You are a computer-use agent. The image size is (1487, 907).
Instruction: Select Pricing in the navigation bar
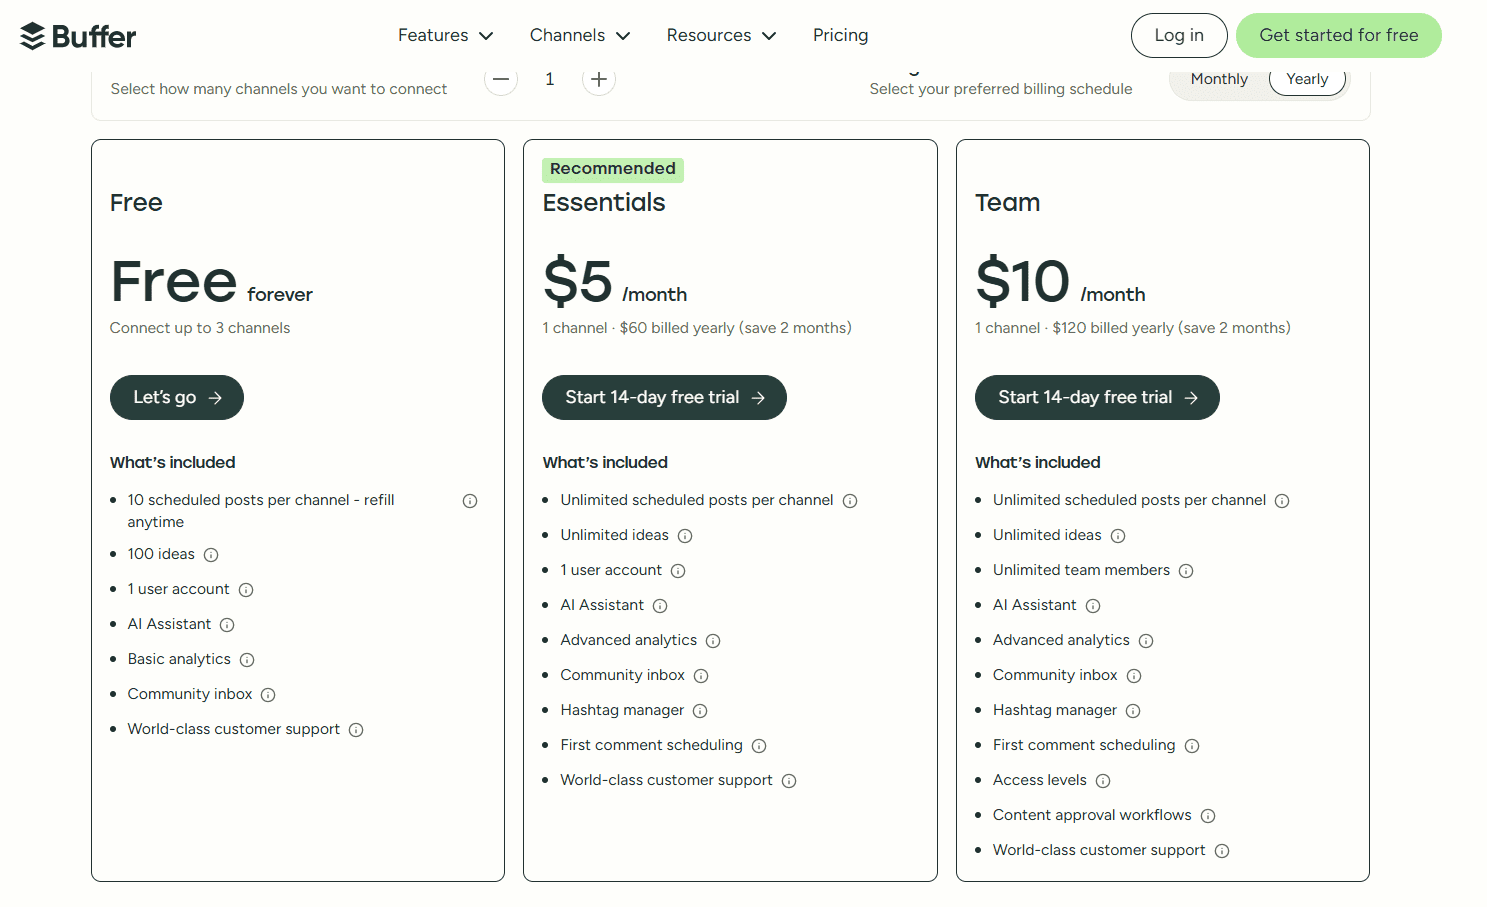click(x=840, y=35)
